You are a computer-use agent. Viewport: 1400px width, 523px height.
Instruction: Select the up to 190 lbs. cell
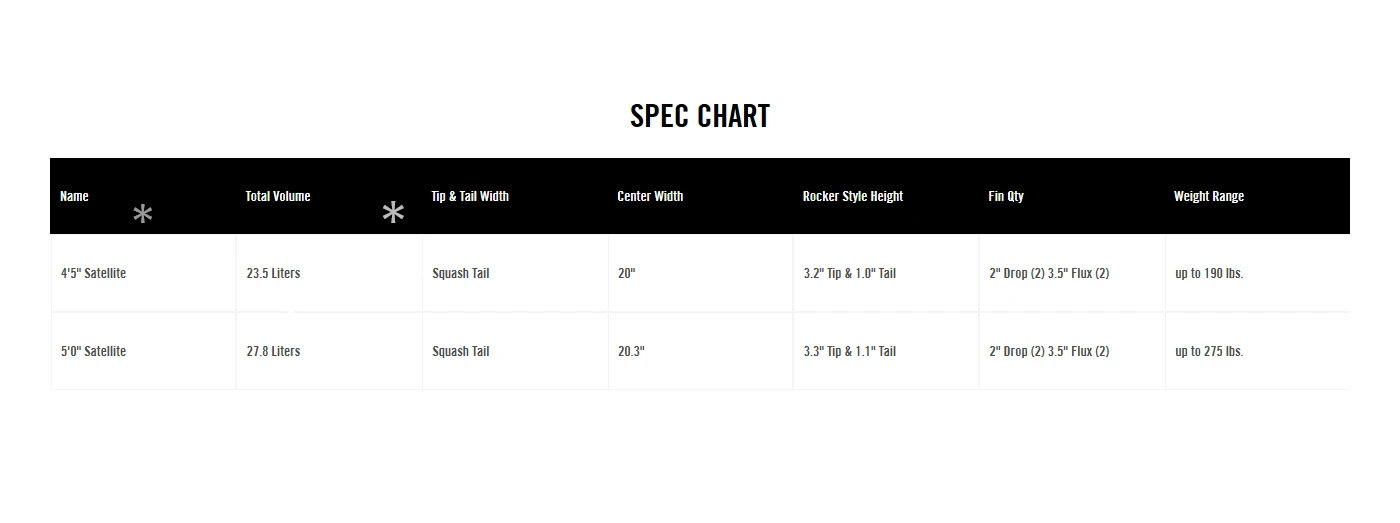[x=1209, y=273]
